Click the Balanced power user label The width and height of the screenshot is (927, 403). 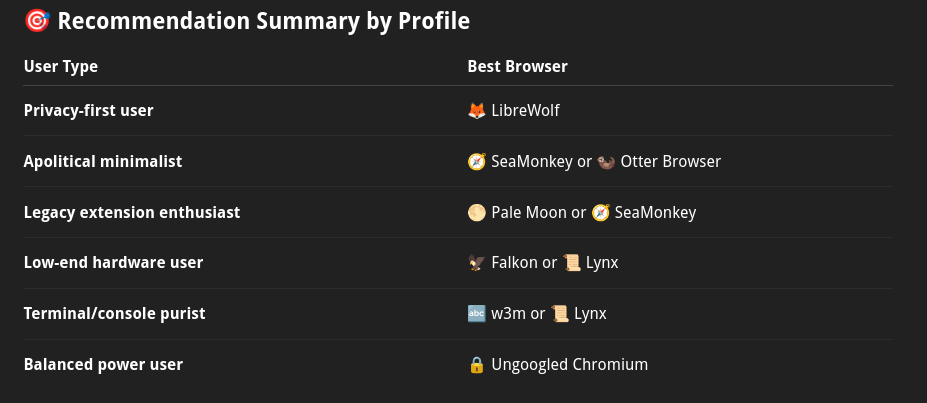(103, 365)
